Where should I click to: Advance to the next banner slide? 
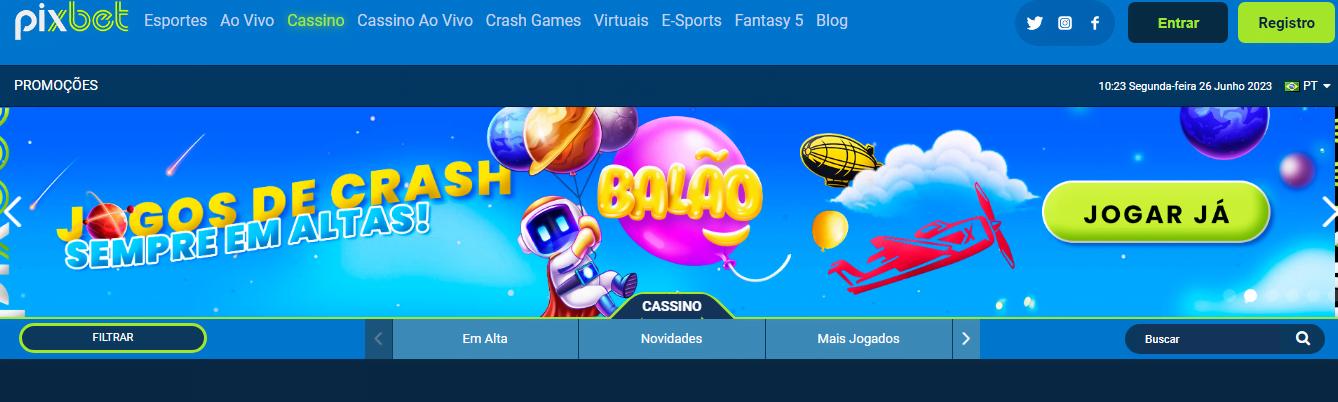[1329, 212]
